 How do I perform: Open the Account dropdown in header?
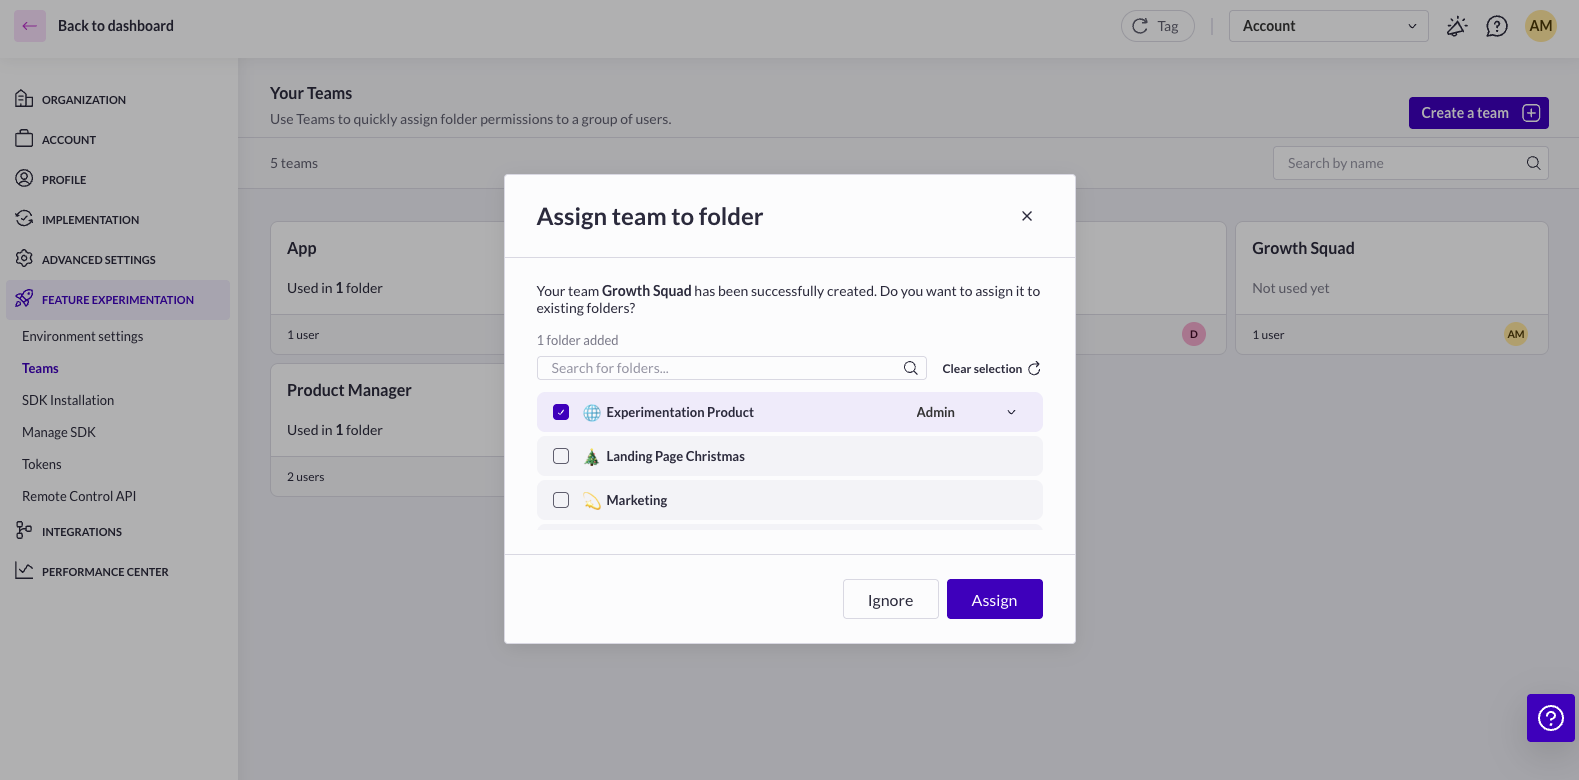click(x=1327, y=26)
